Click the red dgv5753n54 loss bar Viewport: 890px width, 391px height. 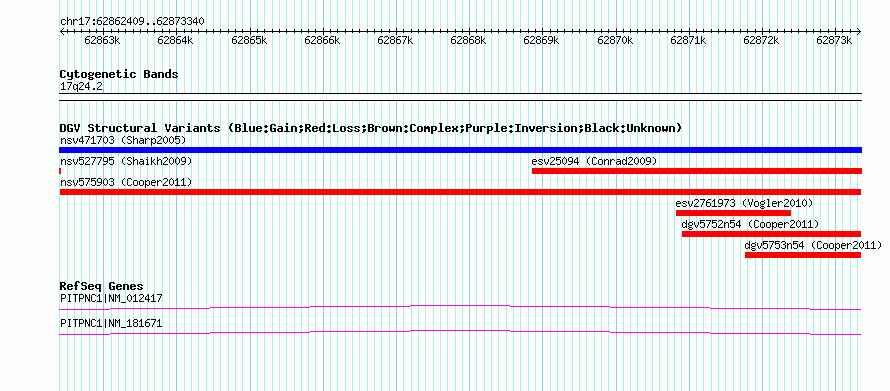pyautogui.click(x=803, y=255)
